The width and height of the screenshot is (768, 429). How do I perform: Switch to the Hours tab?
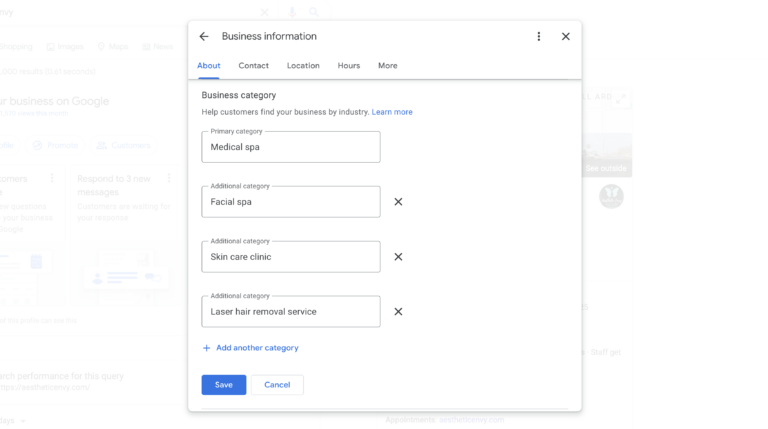[349, 66]
